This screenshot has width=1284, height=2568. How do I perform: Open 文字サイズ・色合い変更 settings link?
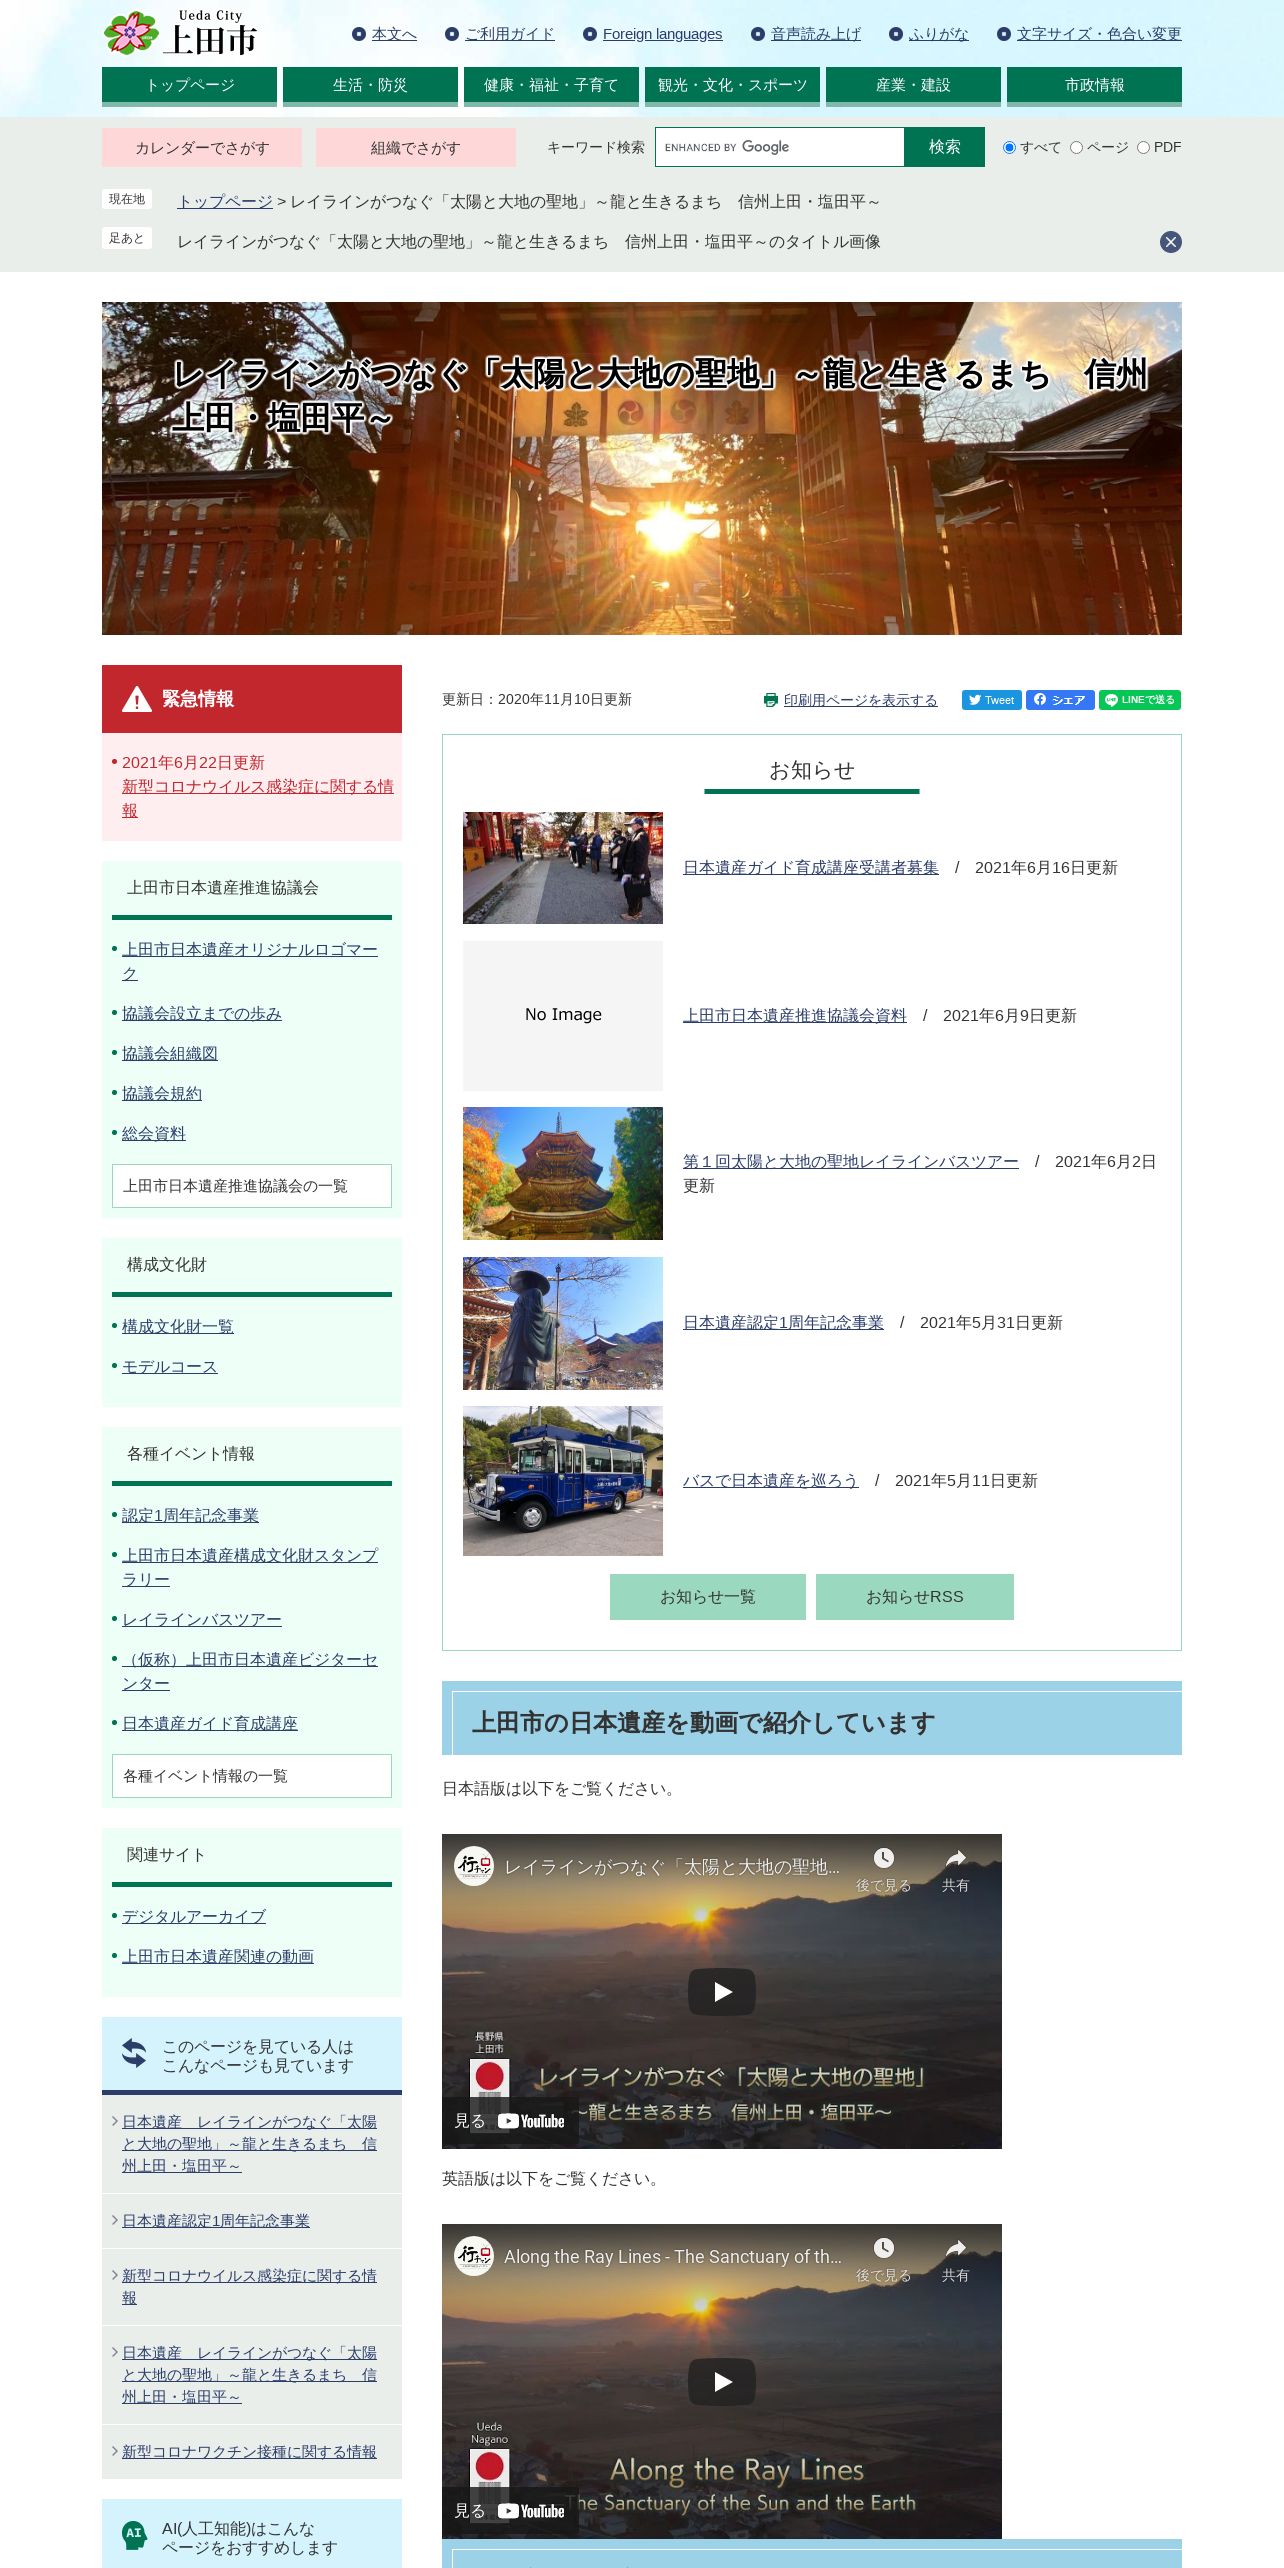tap(1099, 34)
